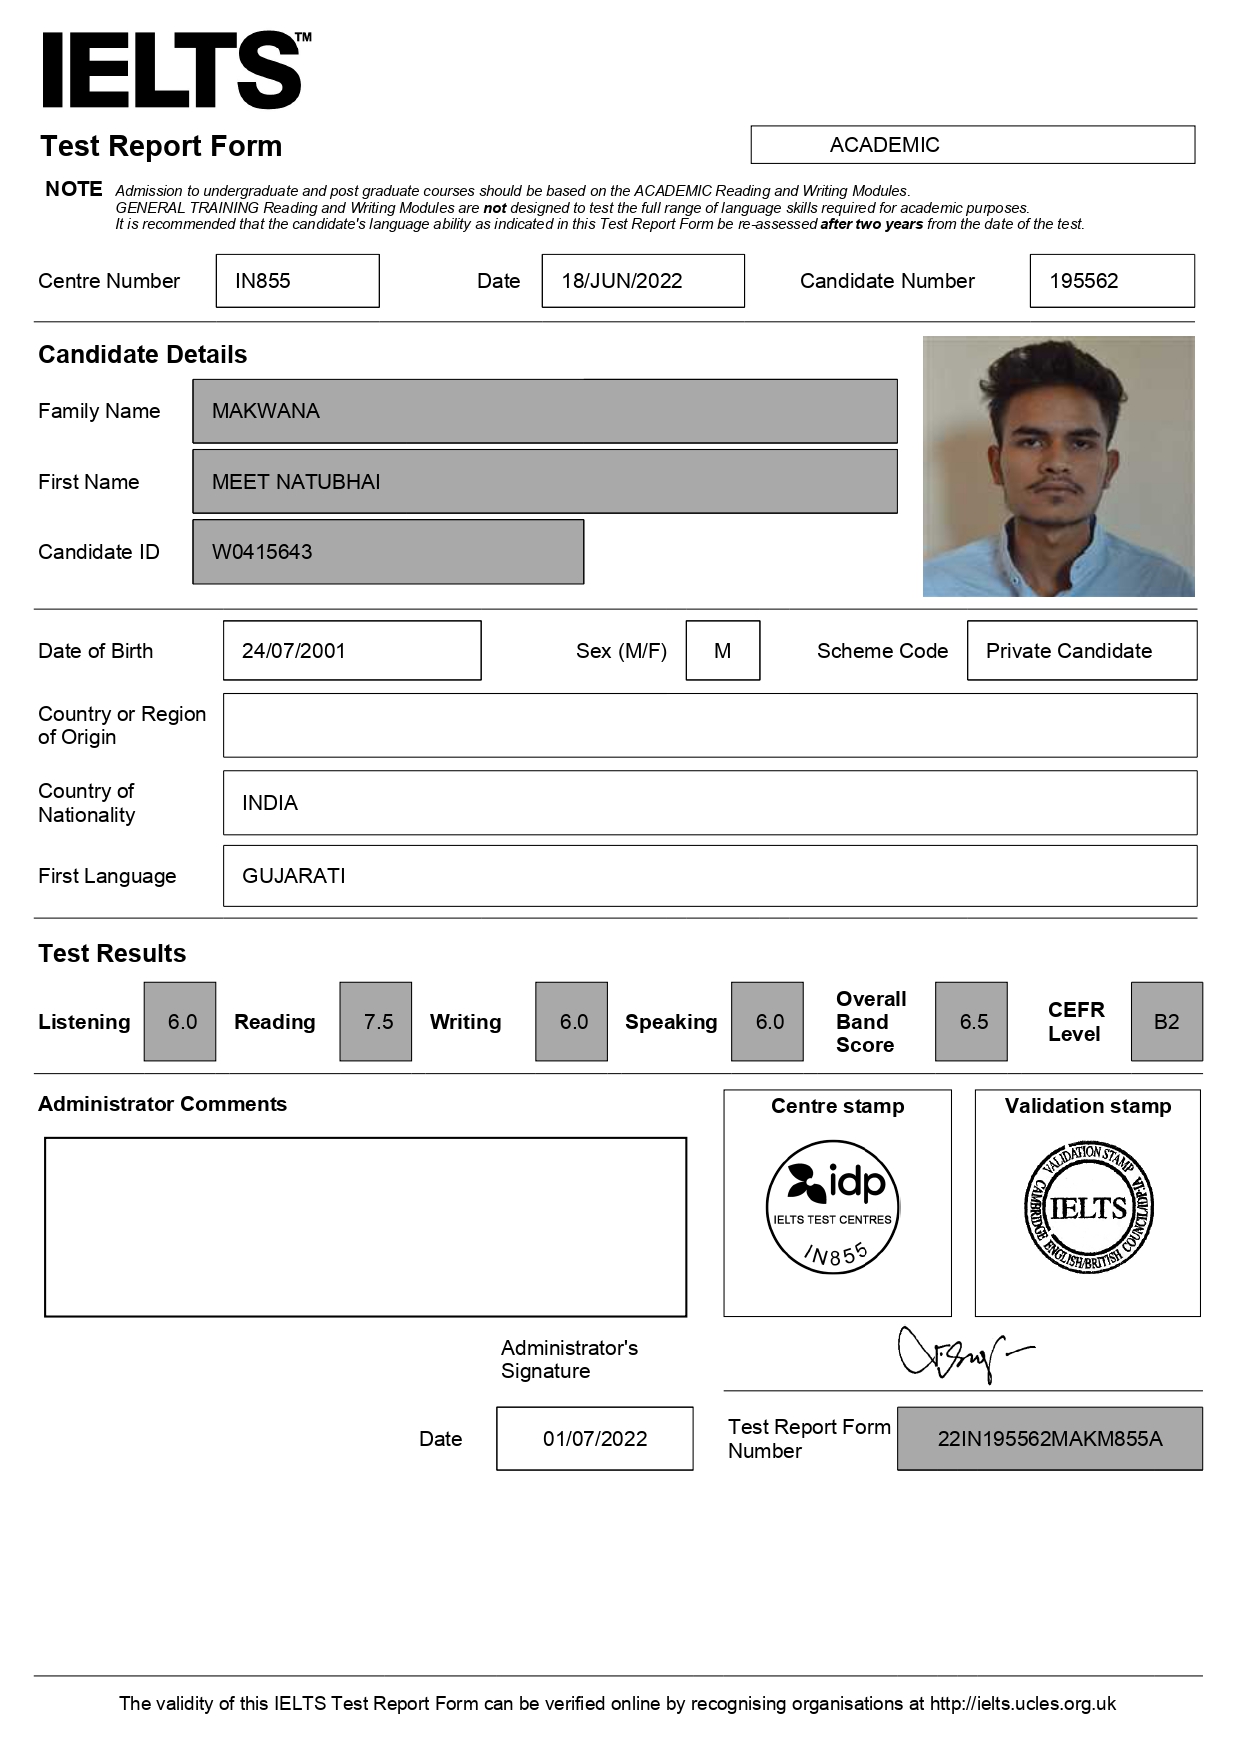Select the candidate photo
This screenshot has width=1241, height=1754.
point(1058,466)
